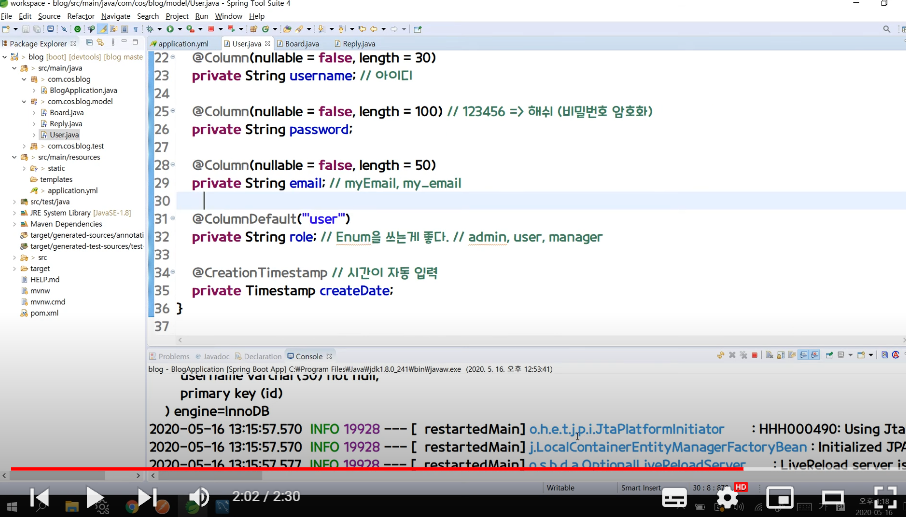Collapse the com.cos.blog.model package

pyautogui.click(x=24, y=102)
